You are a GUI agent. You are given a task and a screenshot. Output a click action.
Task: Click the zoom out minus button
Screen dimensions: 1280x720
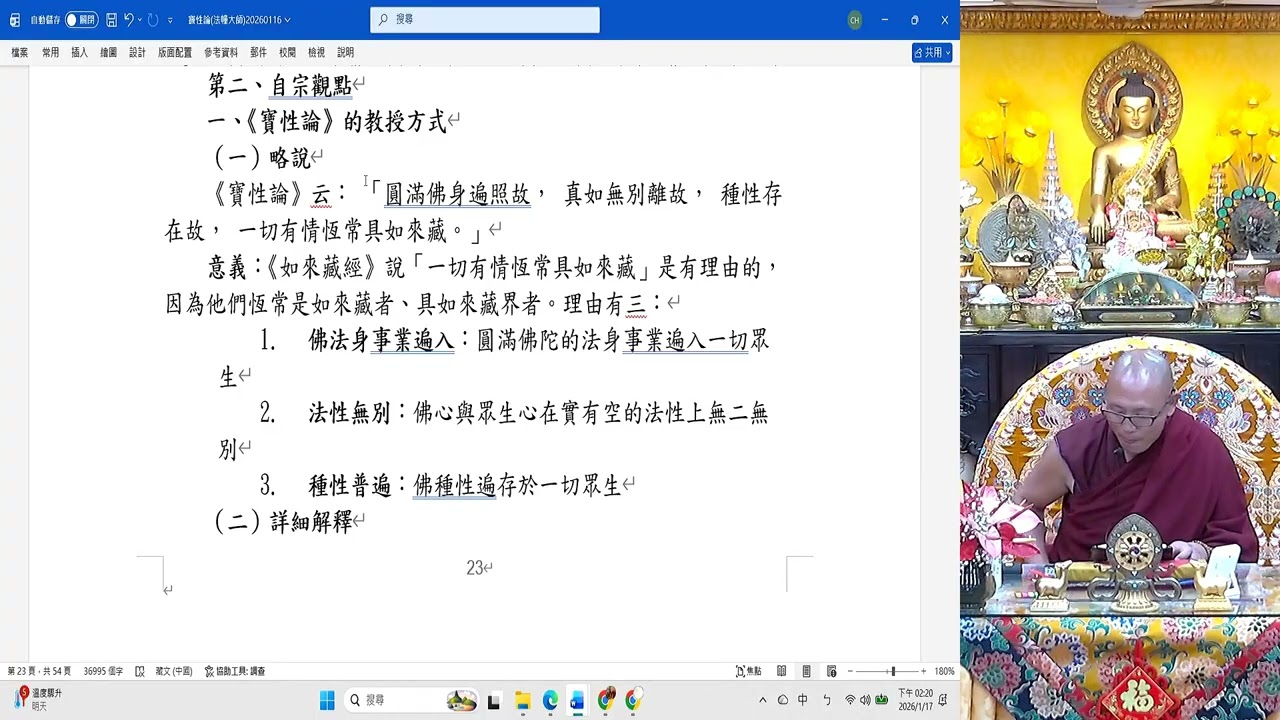[850, 671]
